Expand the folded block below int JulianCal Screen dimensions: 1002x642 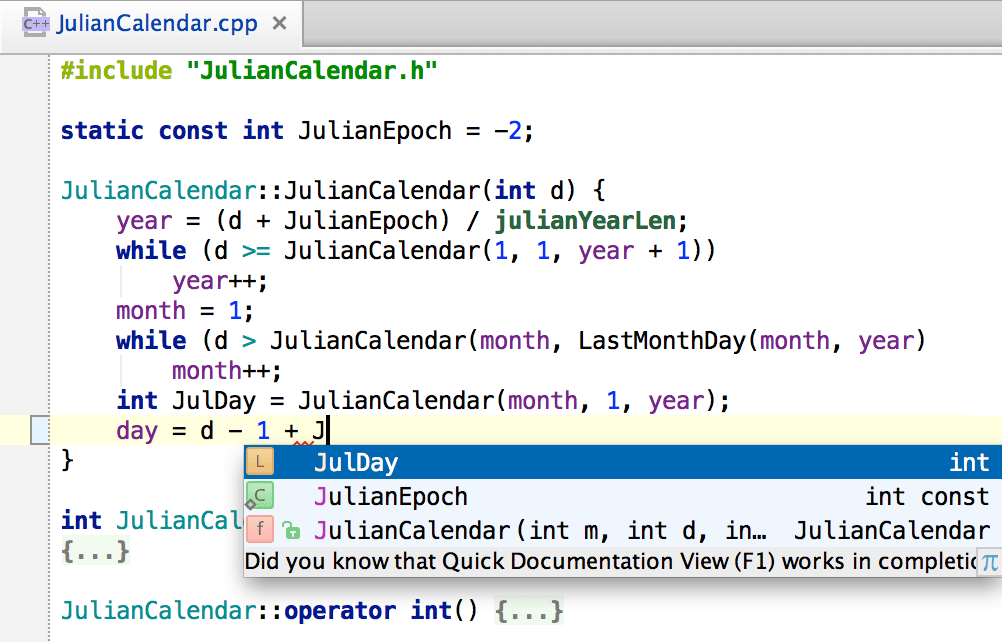[95, 551]
